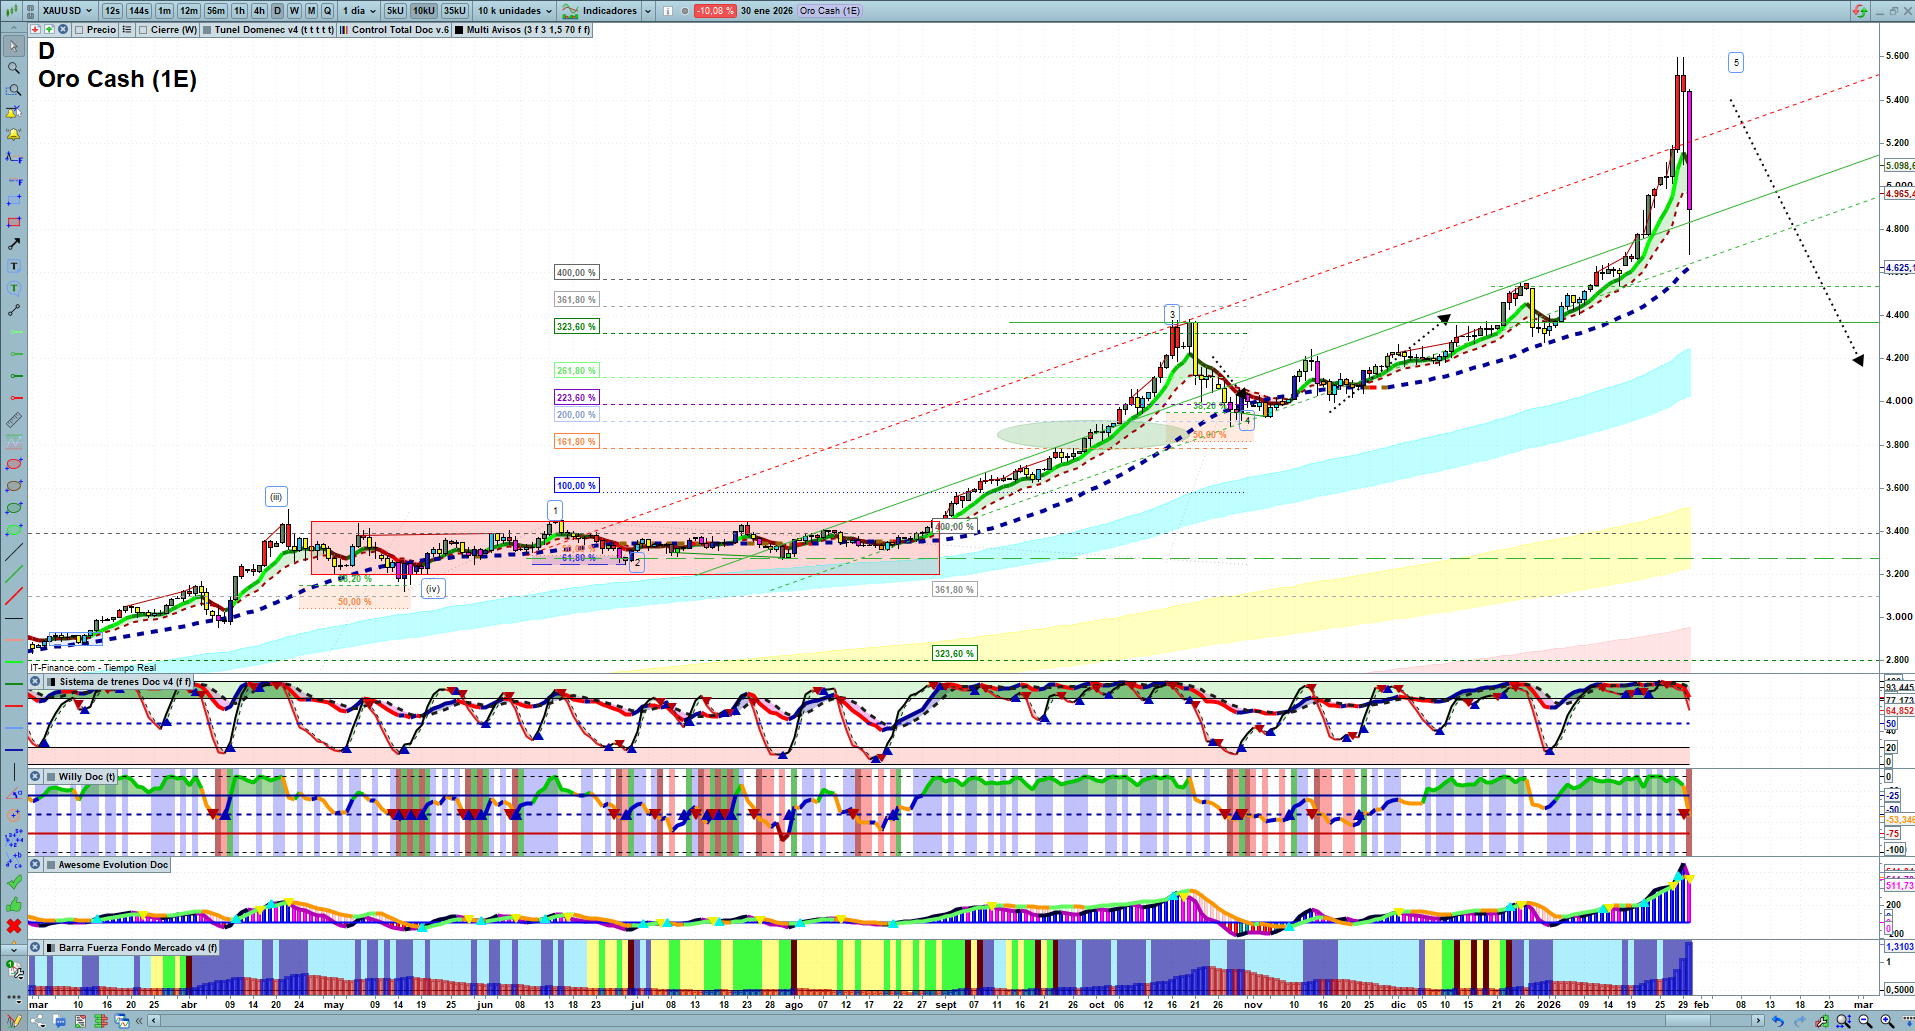Expand the 1 día period dropdown
Image resolution: width=1915 pixels, height=1031 pixels.
click(360, 11)
